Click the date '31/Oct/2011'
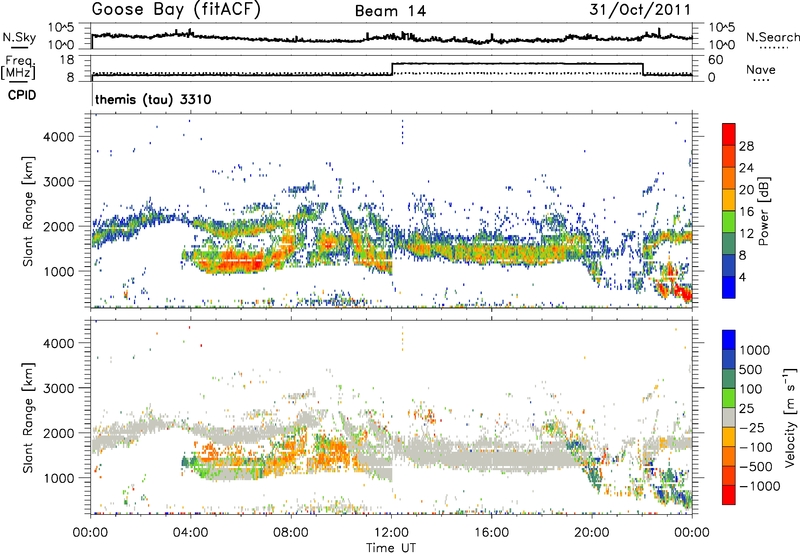Viewport: 800px width, 554px height. point(640,9)
